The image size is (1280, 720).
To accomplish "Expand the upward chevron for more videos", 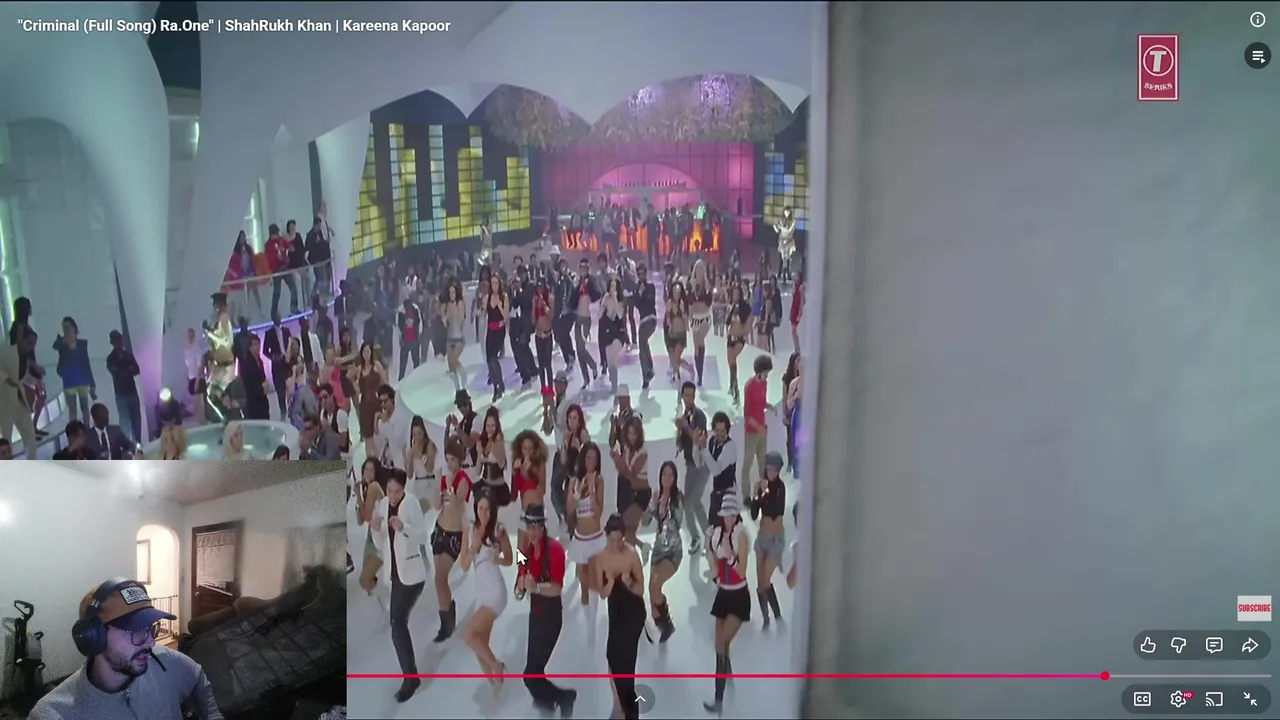I will pos(640,700).
